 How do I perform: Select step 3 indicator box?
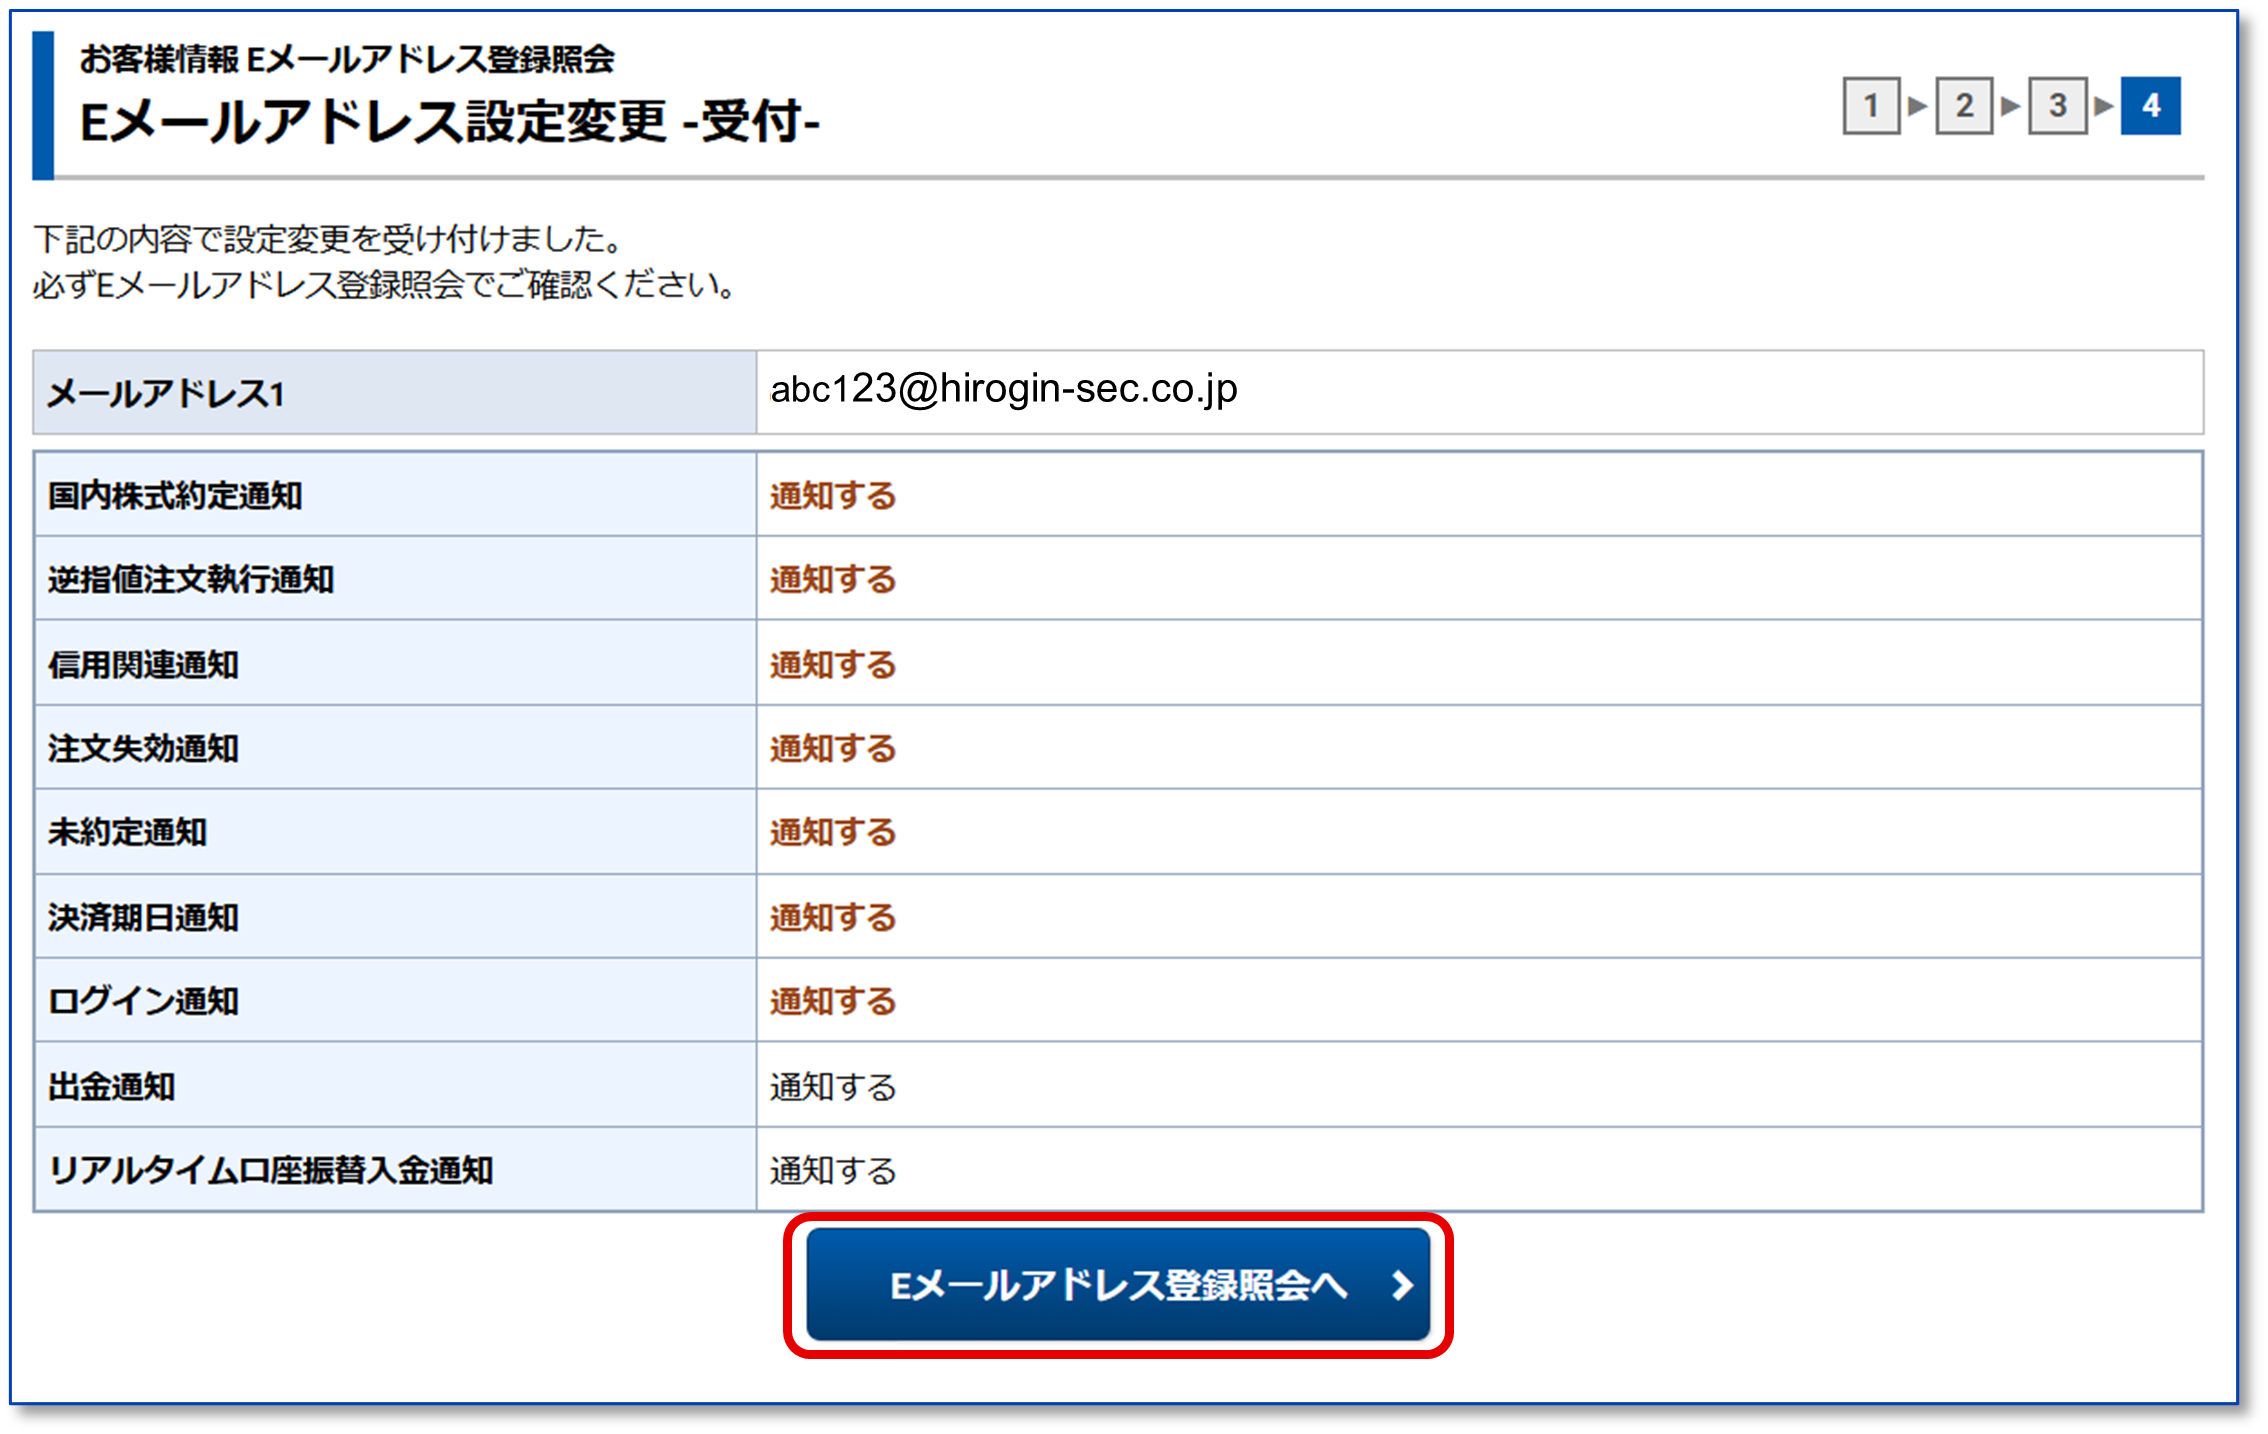tap(2057, 105)
